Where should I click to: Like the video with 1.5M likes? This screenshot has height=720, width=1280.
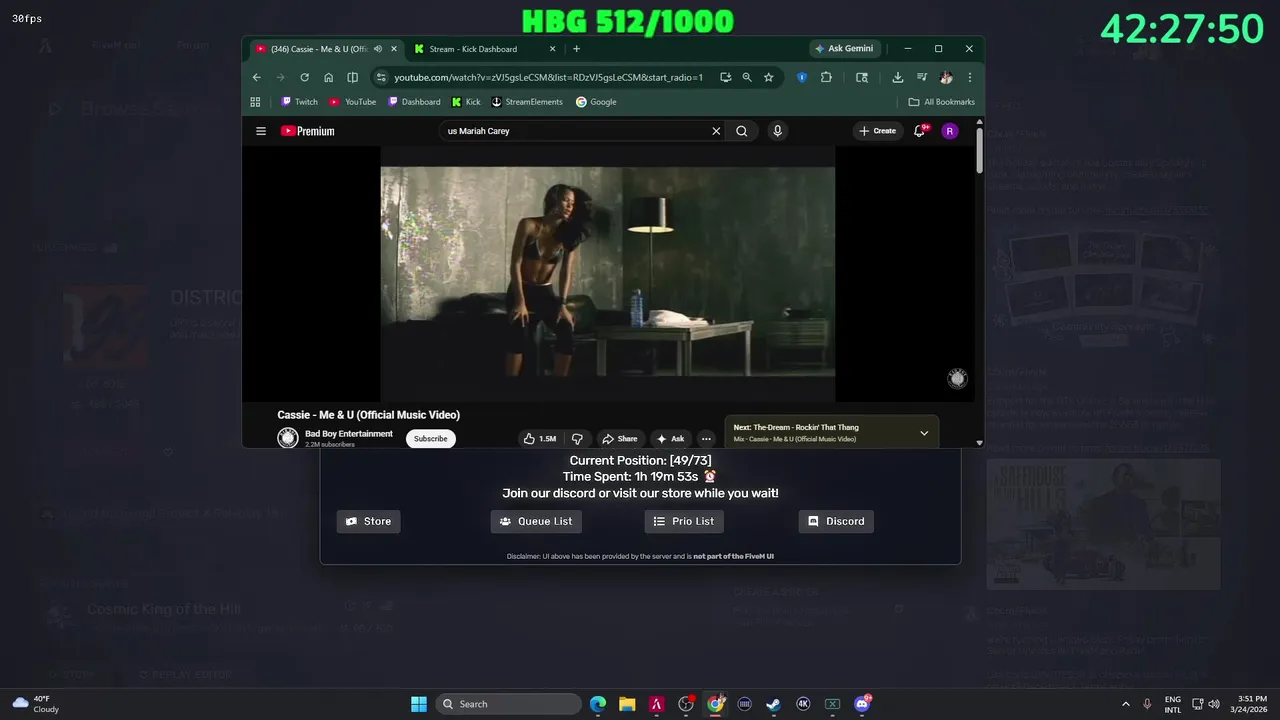[x=540, y=438]
